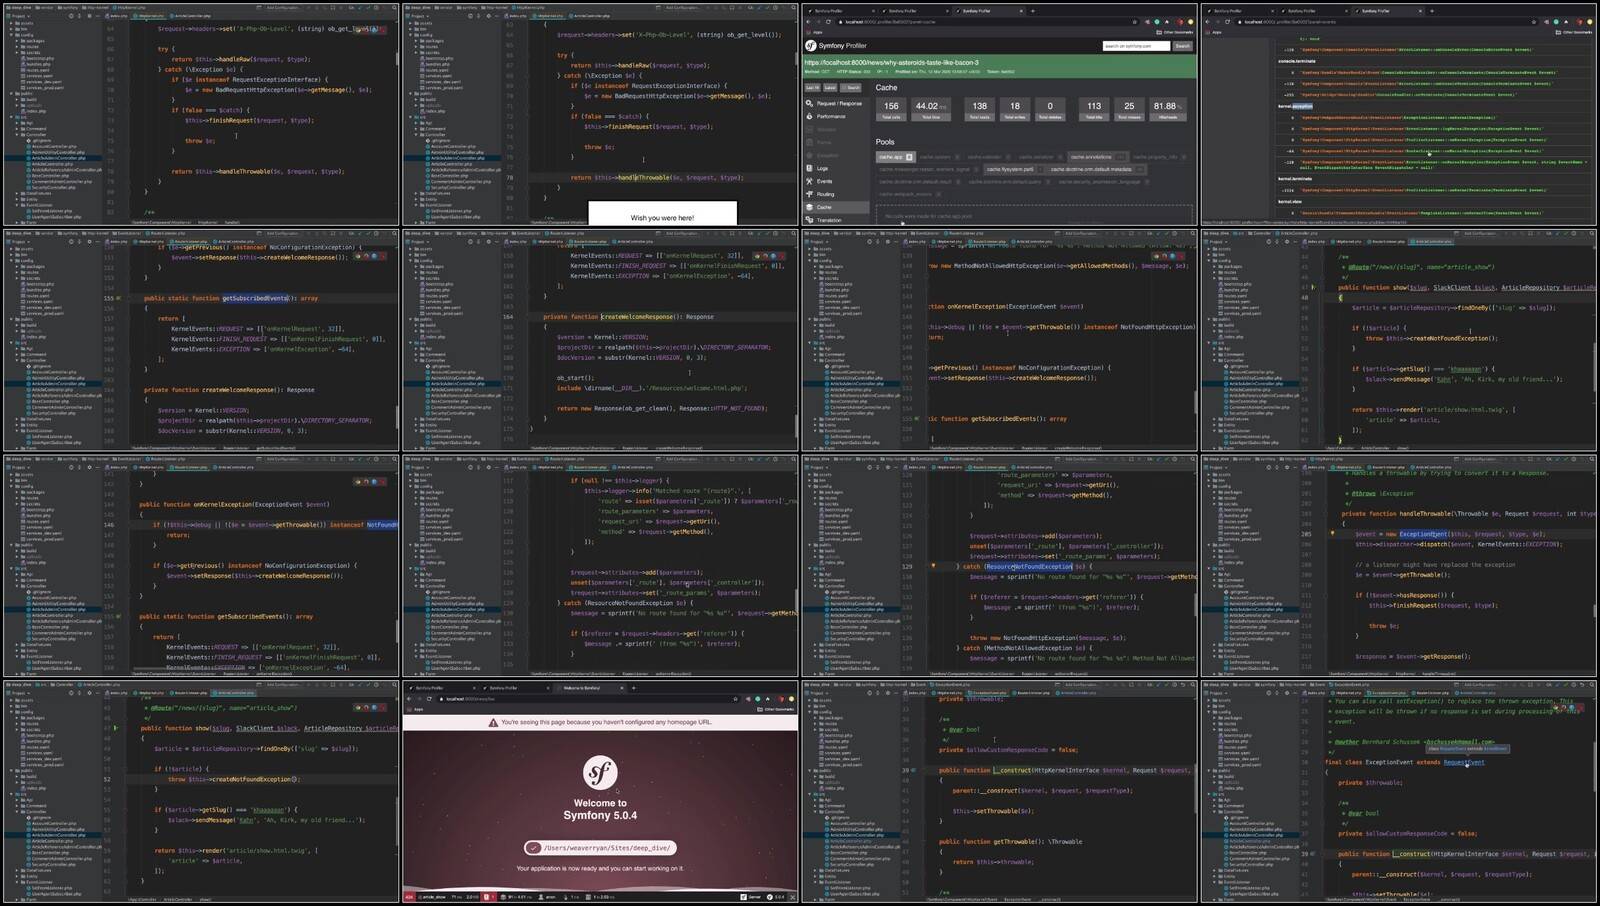
Task: Open the Performance panel icon in profiler sidebar
Action: click(x=809, y=116)
